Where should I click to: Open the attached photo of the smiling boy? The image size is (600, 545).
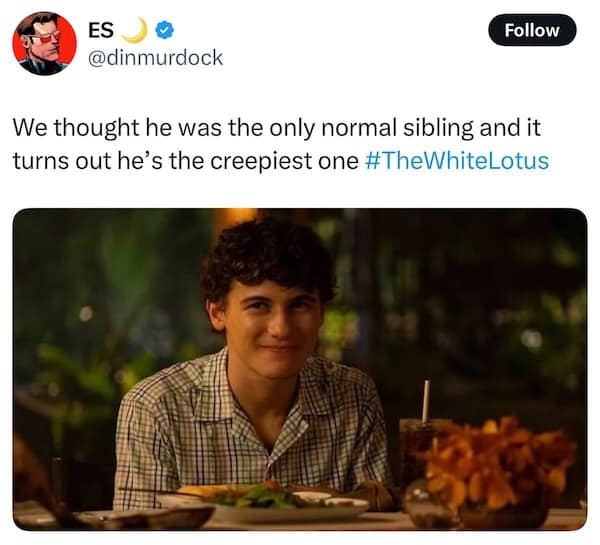coord(300,369)
